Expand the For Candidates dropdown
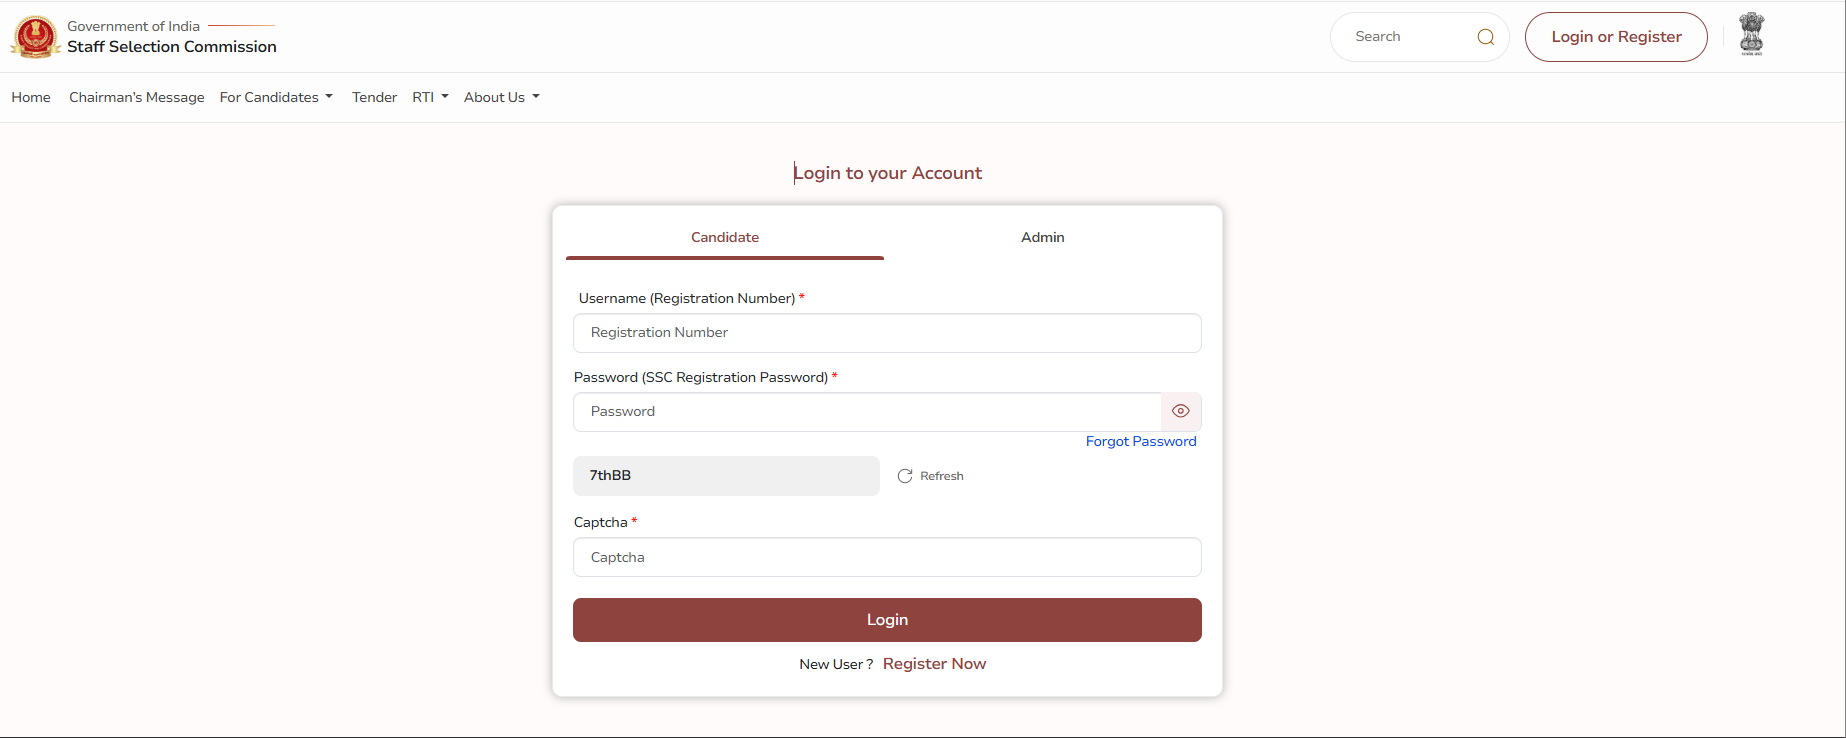1846x738 pixels. [276, 97]
